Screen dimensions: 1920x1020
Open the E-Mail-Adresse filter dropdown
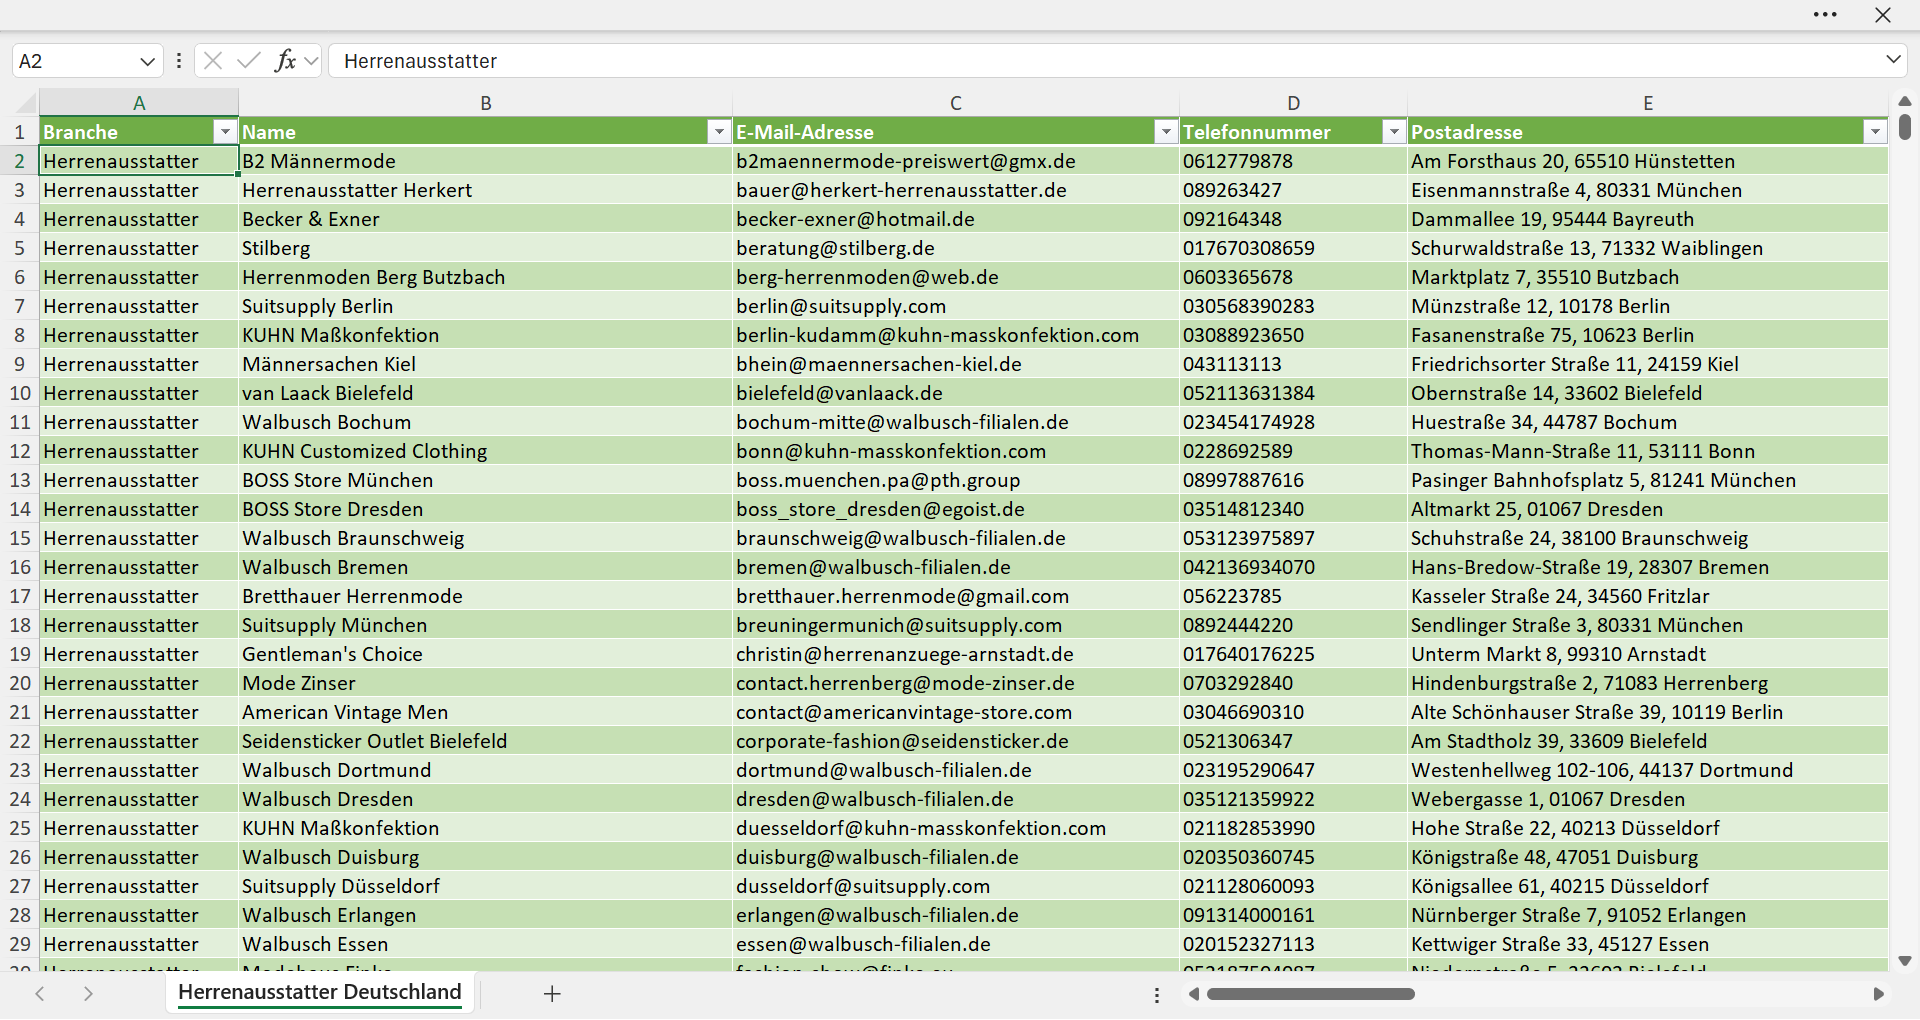pos(1166,132)
